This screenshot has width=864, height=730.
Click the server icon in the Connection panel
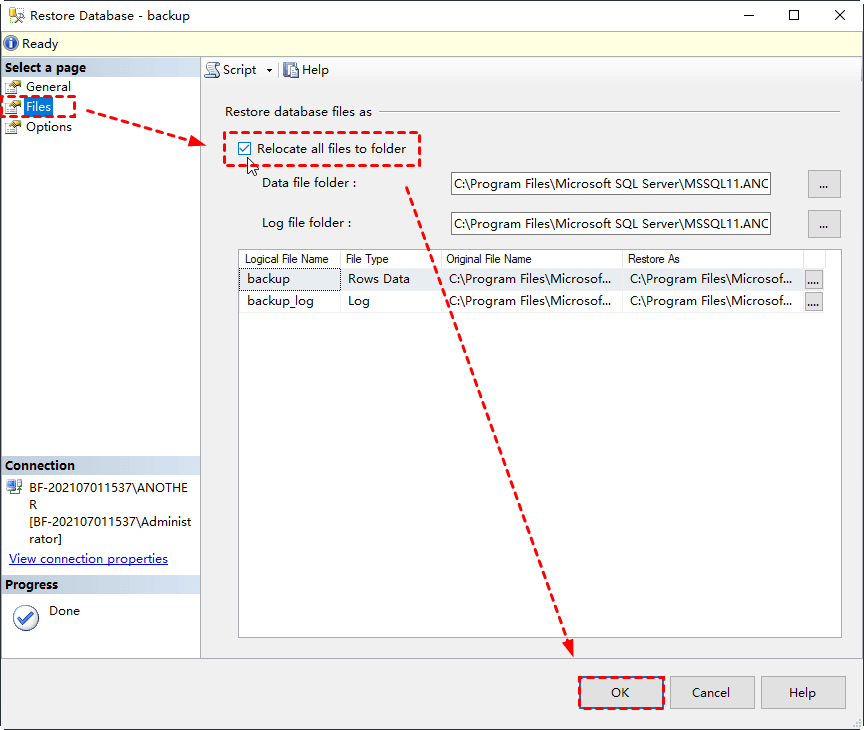12,488
